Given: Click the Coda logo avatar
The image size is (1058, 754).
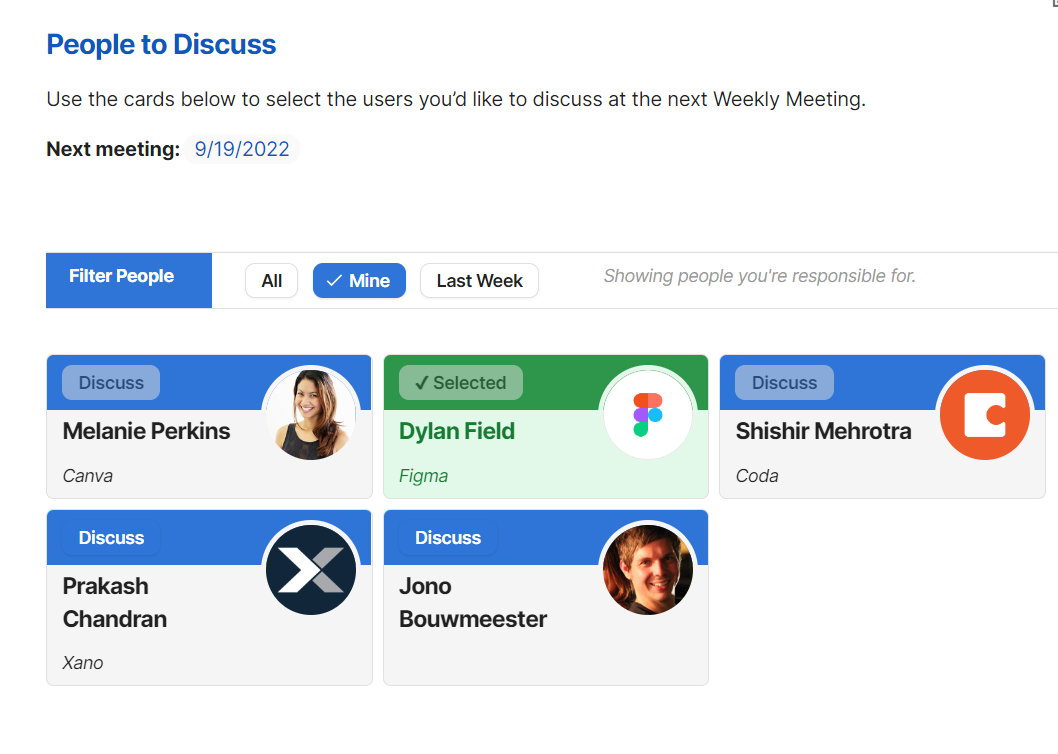Looking at the screenshot, I should tap(984, 415).
